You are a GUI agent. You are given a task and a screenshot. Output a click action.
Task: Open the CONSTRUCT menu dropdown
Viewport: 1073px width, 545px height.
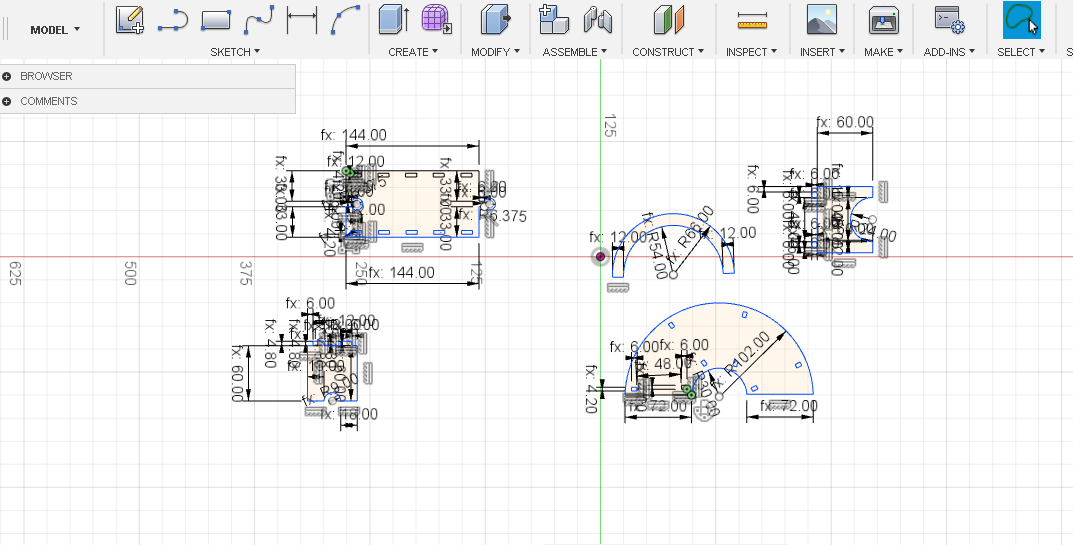[x=668, y=51]
